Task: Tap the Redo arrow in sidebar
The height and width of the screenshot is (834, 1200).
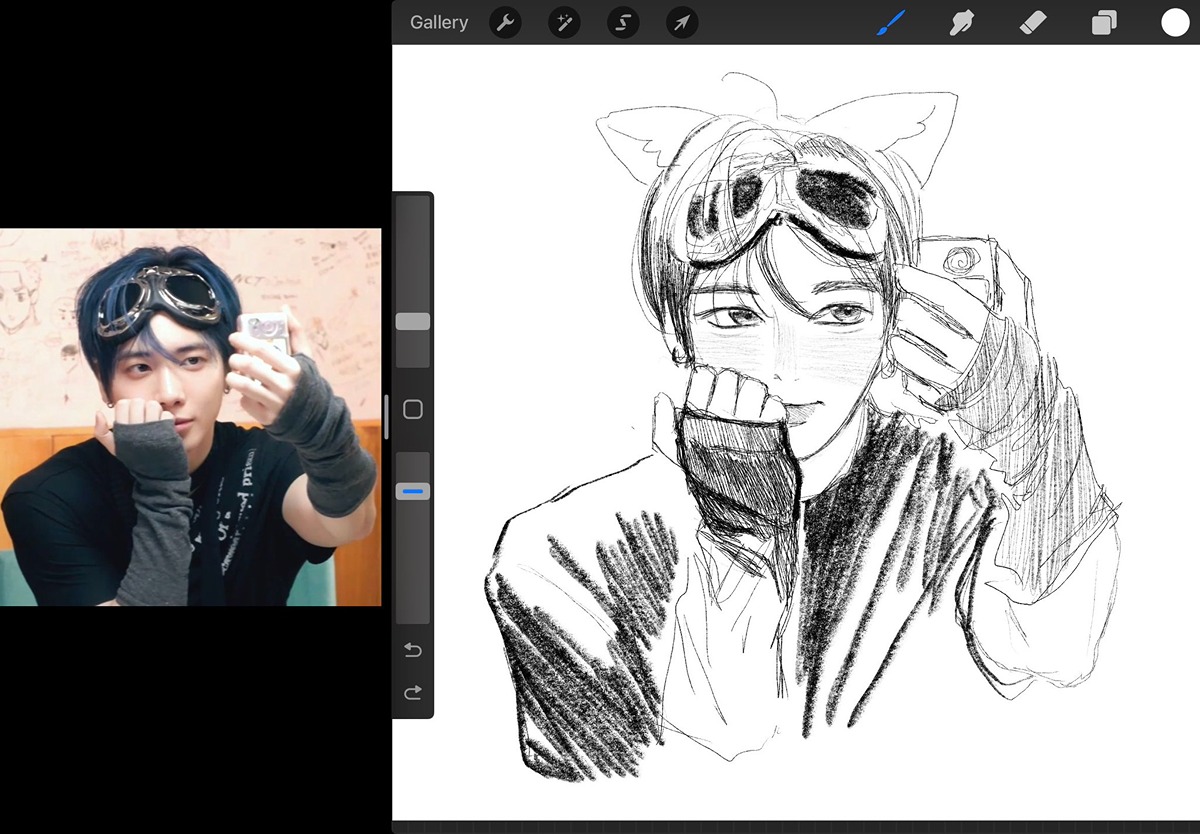Action: tap(412, 693)
